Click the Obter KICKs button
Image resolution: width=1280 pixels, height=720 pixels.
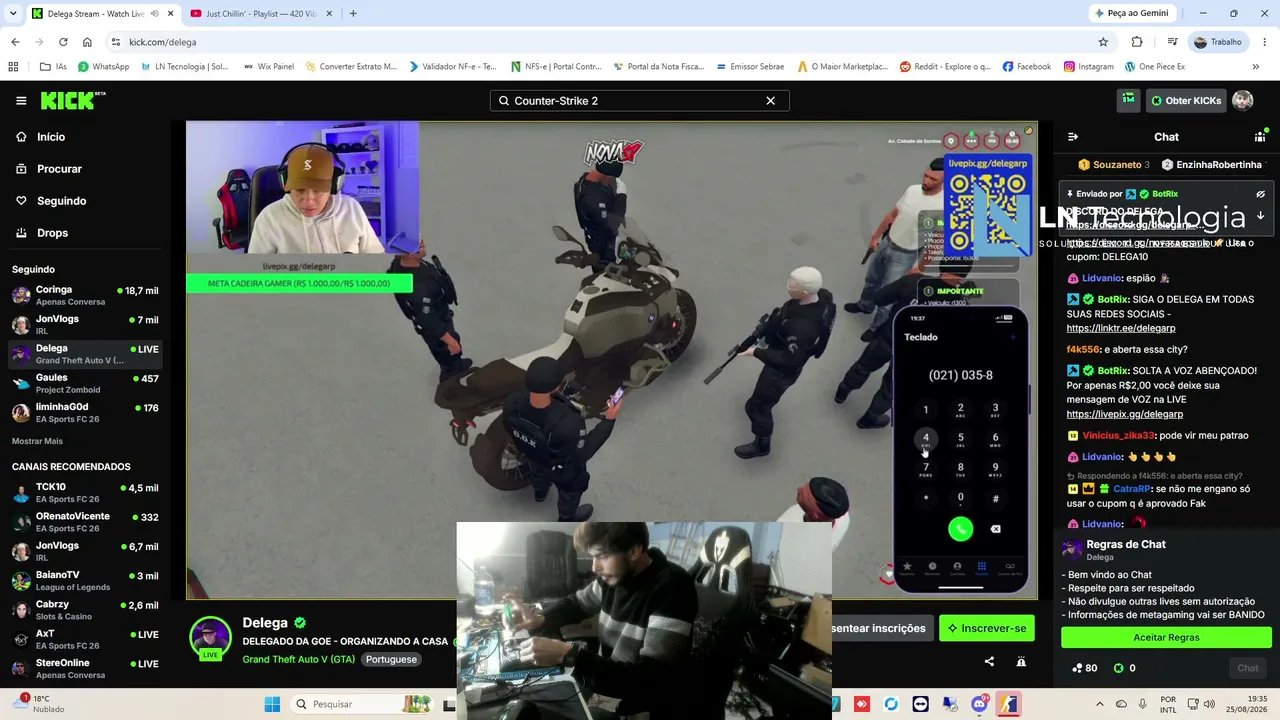(1185, 101)
